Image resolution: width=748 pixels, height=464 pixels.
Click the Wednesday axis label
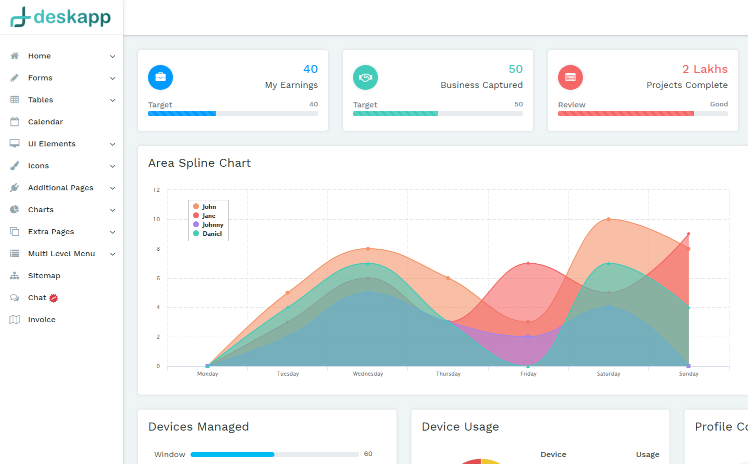[x=368, y=374]
